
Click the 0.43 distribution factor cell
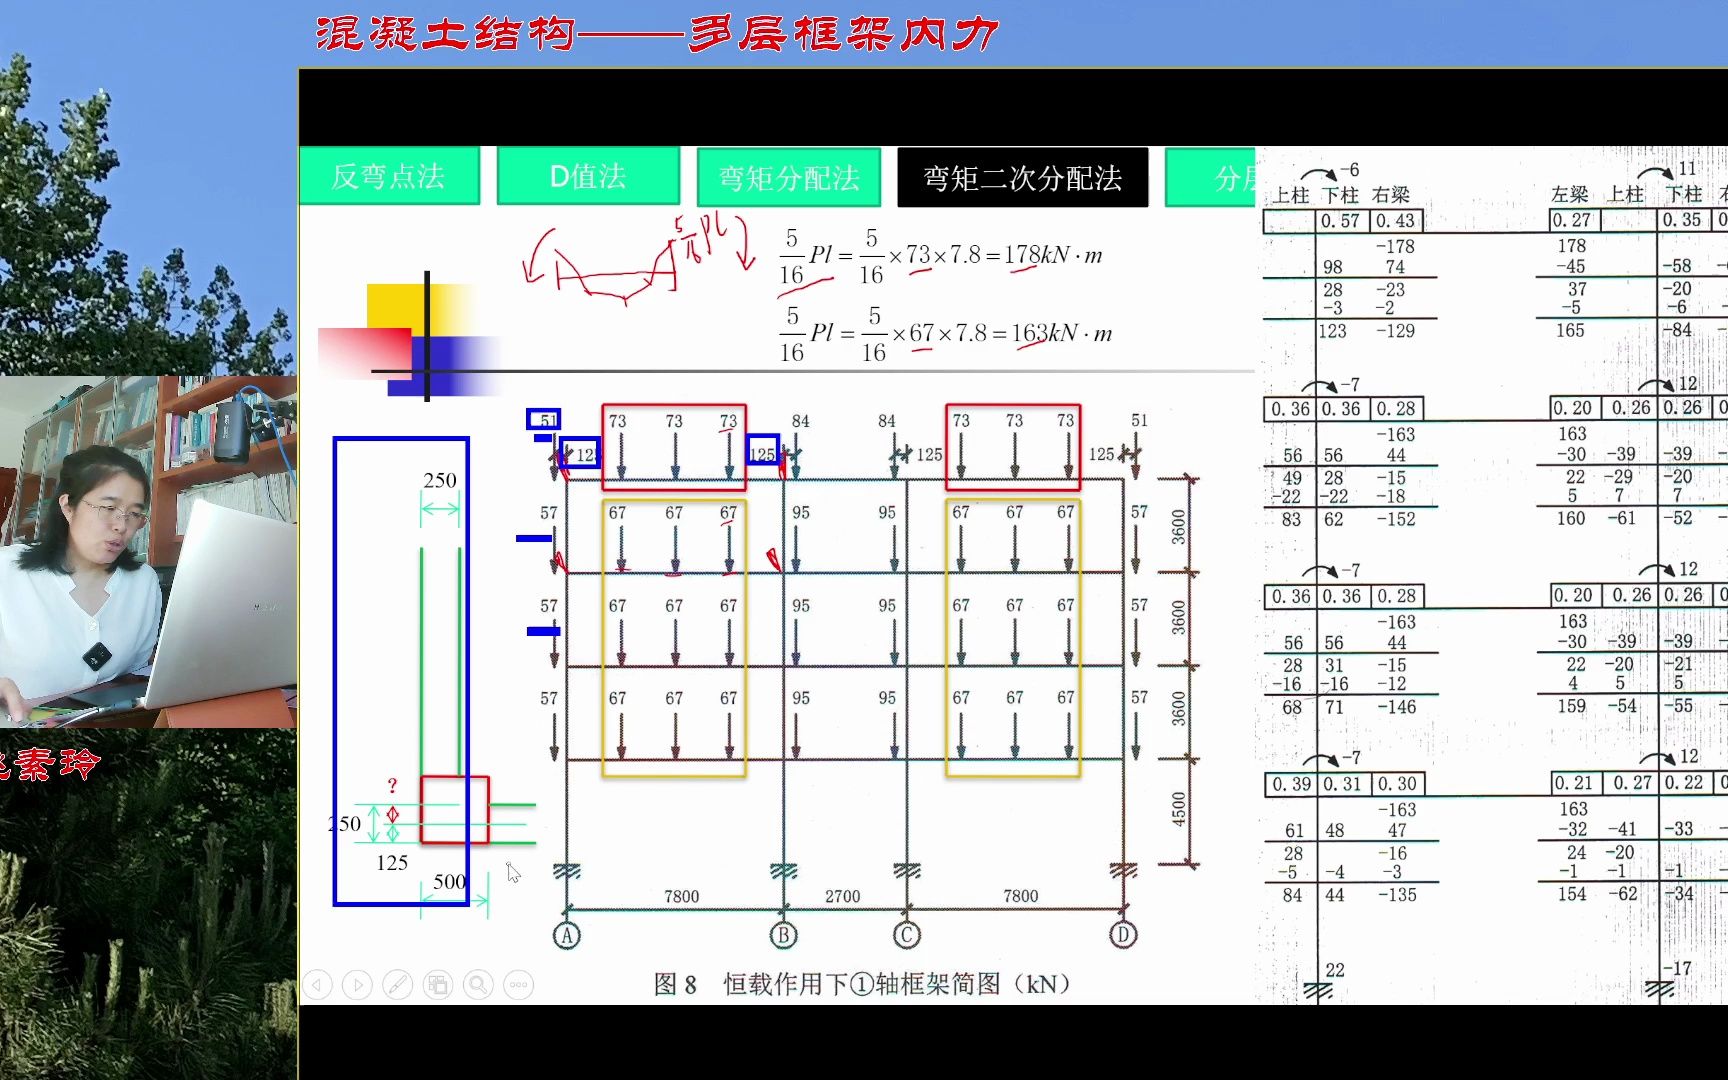click(x=1395, y=221)
